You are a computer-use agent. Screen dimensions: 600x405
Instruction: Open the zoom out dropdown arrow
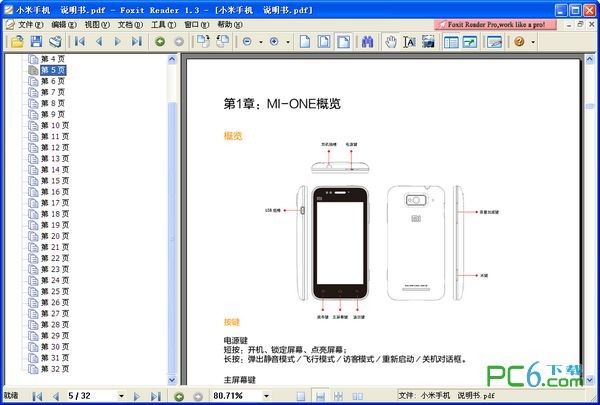pos(260,42)
